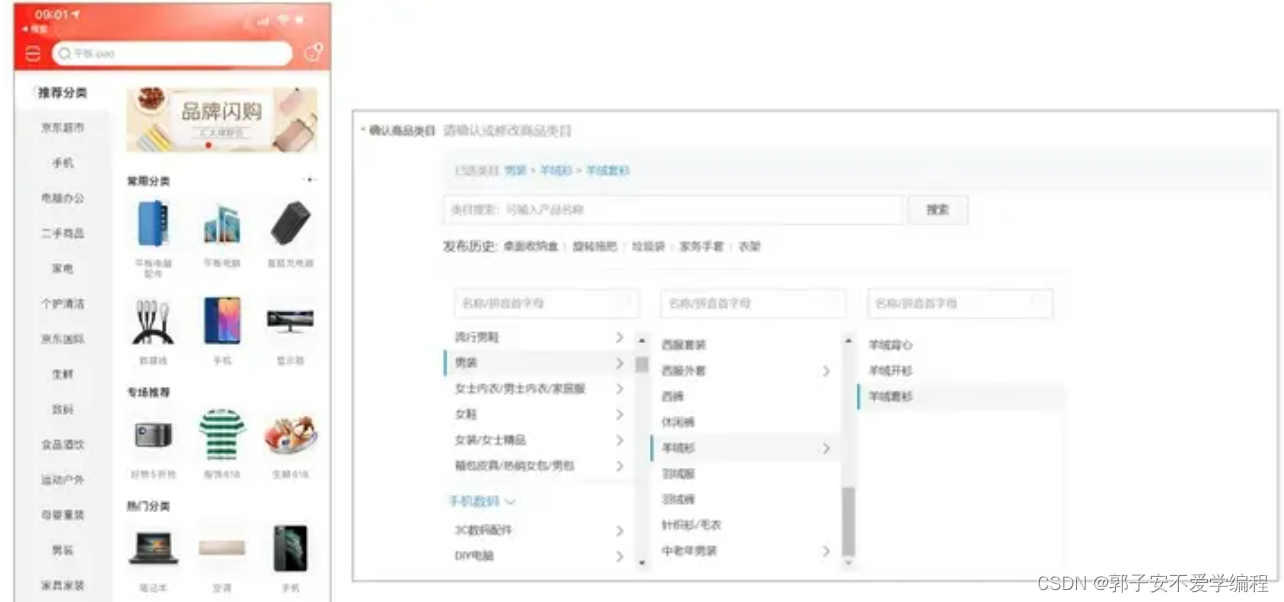Select 休闲裤 in second column
The image size is (1284, 602).
click(x=678, y=422)
